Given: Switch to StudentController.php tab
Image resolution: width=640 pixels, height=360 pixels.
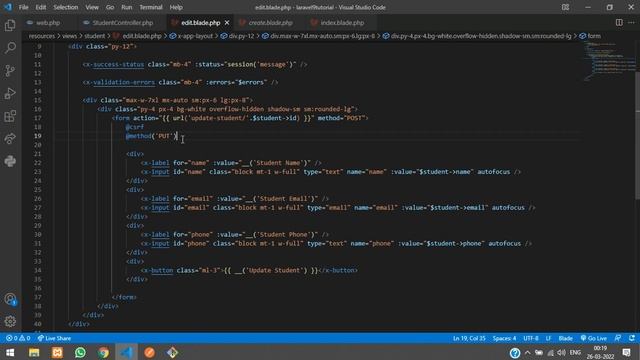Looking at the screenshot, I should [x=122, y=23].
